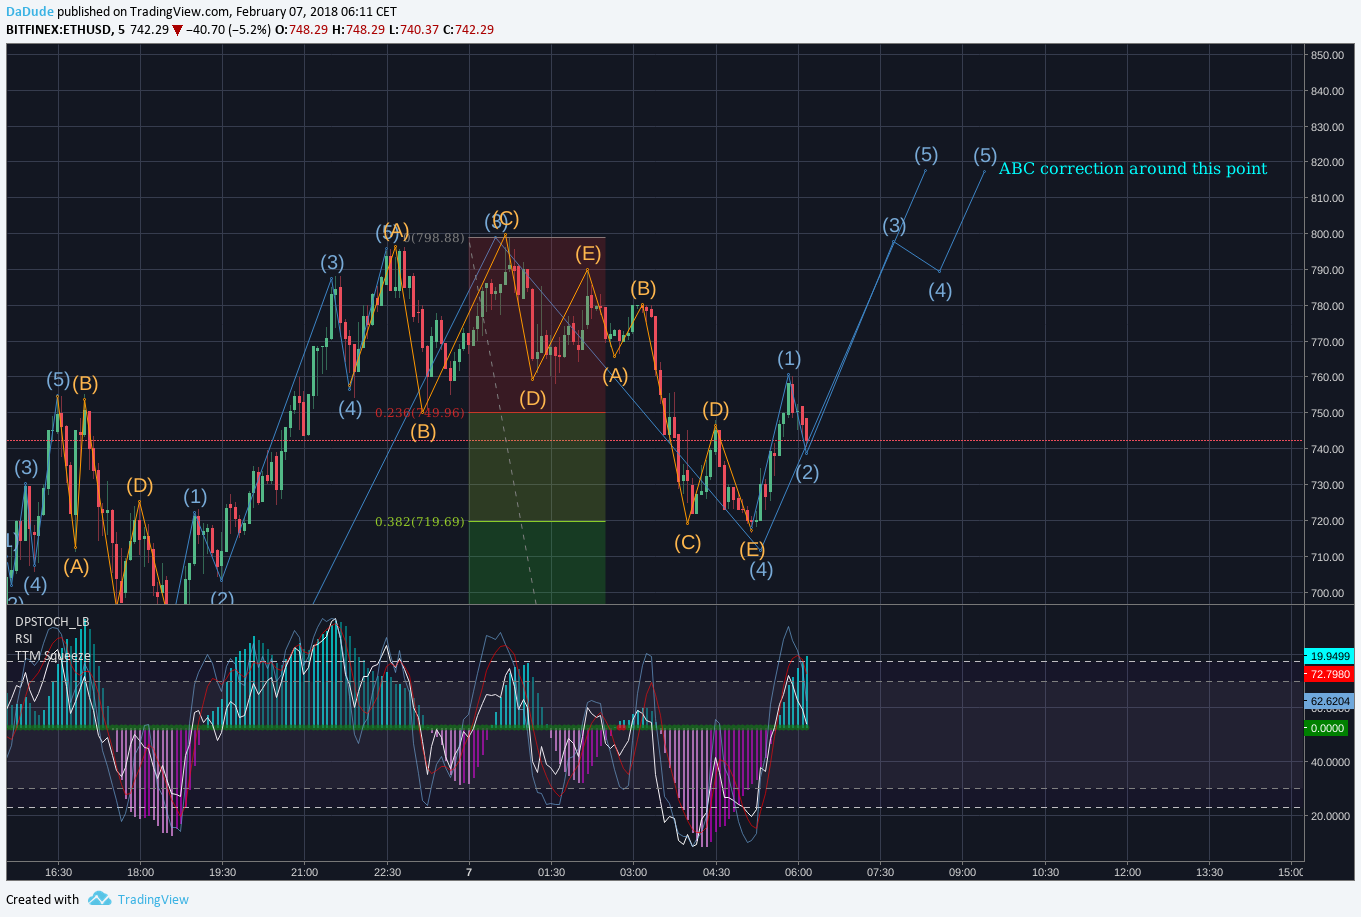Click the wave (2) label below current price line
The image size is (1361, 917).
[x=808, y=472]
